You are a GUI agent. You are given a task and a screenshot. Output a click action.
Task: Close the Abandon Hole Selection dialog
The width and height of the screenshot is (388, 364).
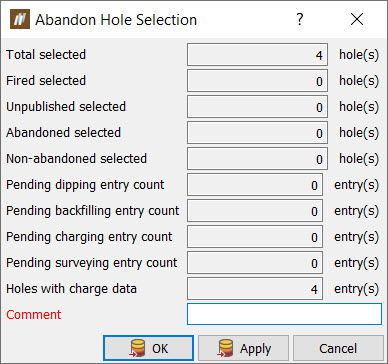pyautogui.click(x=357, y=20)
